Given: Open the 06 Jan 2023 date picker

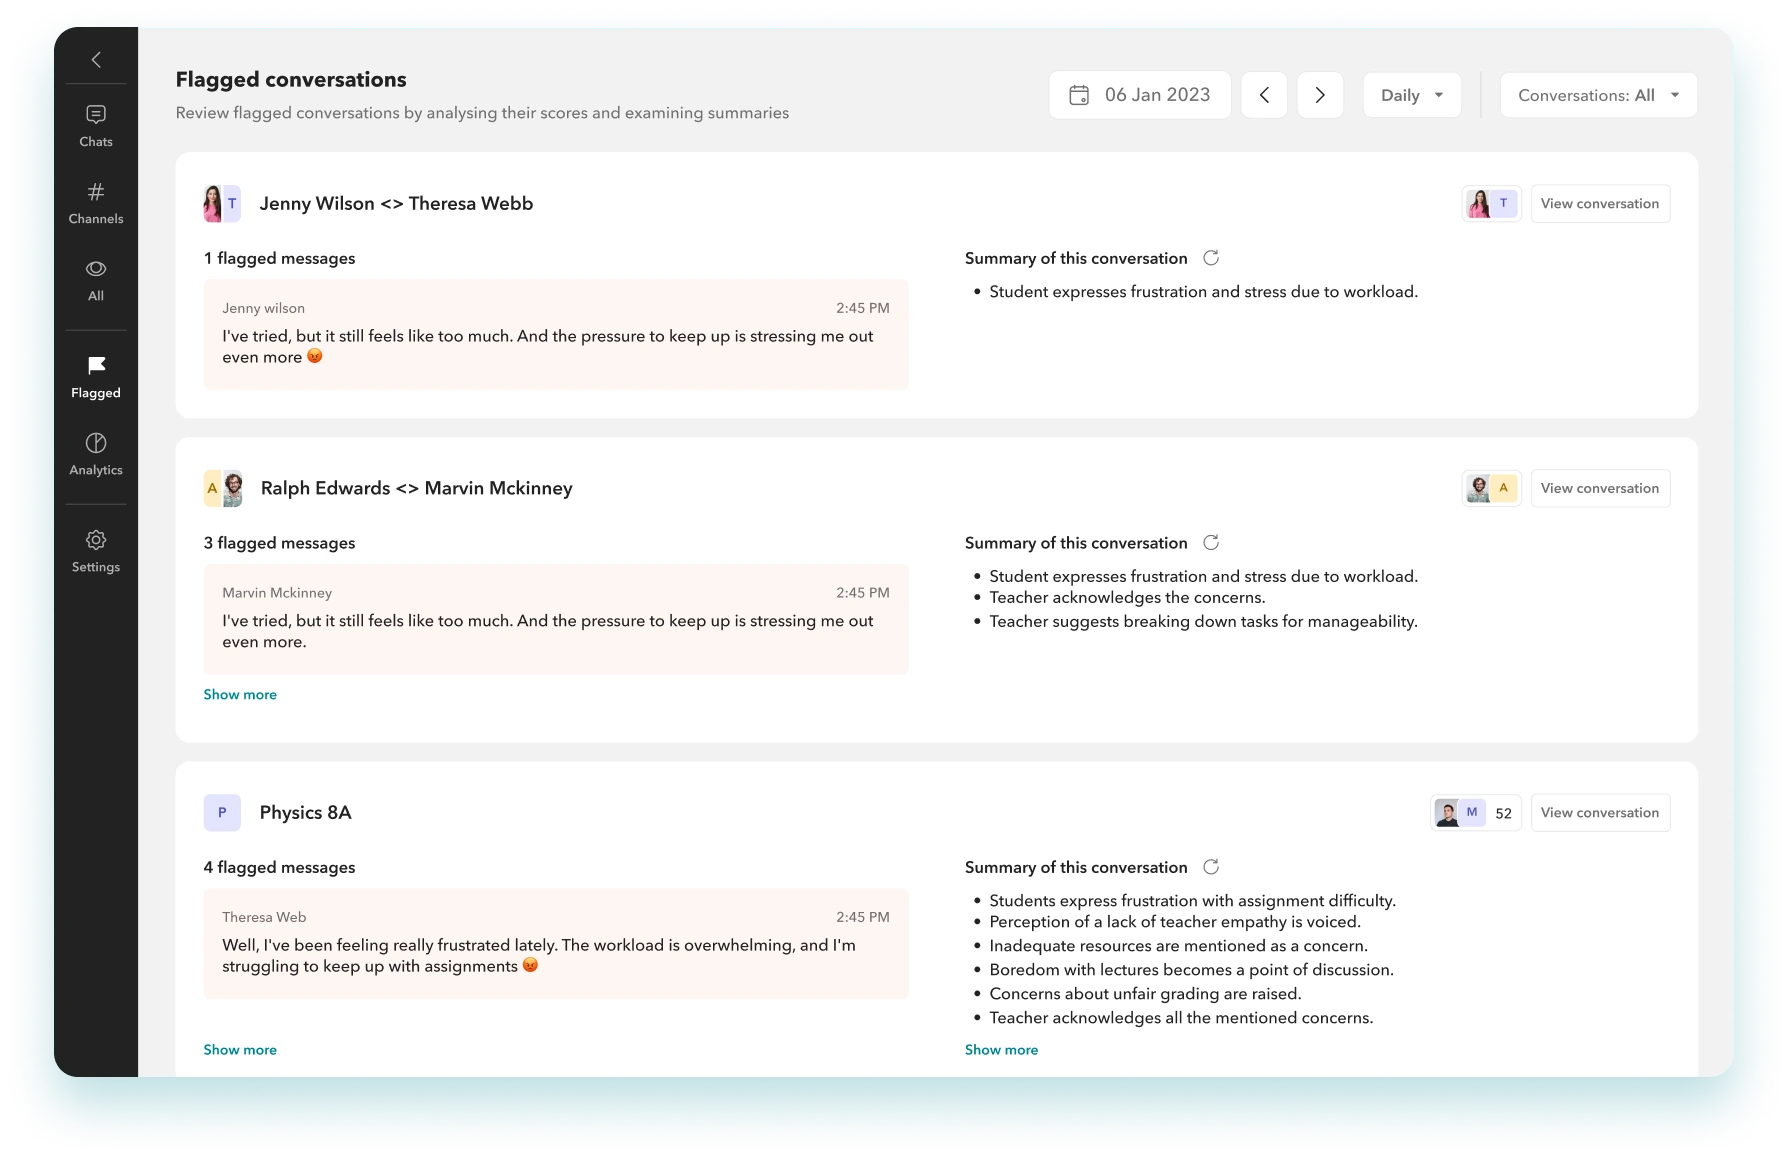Looking at the screenshot, I should coord(1140,95).
